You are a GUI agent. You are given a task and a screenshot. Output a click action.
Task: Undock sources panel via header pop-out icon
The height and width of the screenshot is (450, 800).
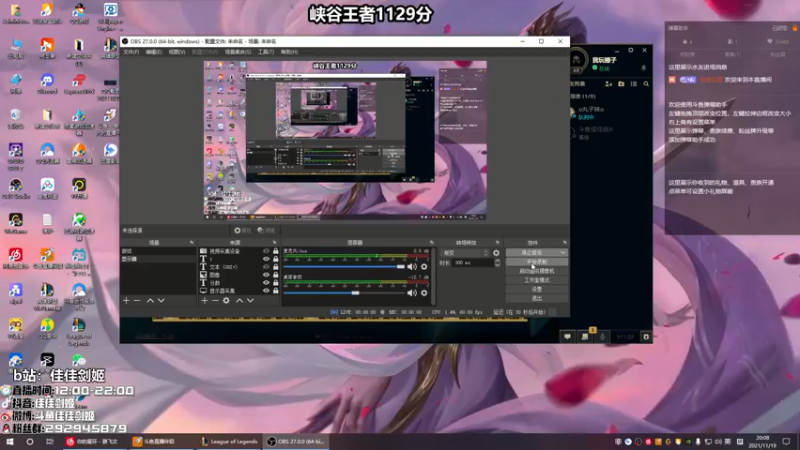tap(274, 242)
